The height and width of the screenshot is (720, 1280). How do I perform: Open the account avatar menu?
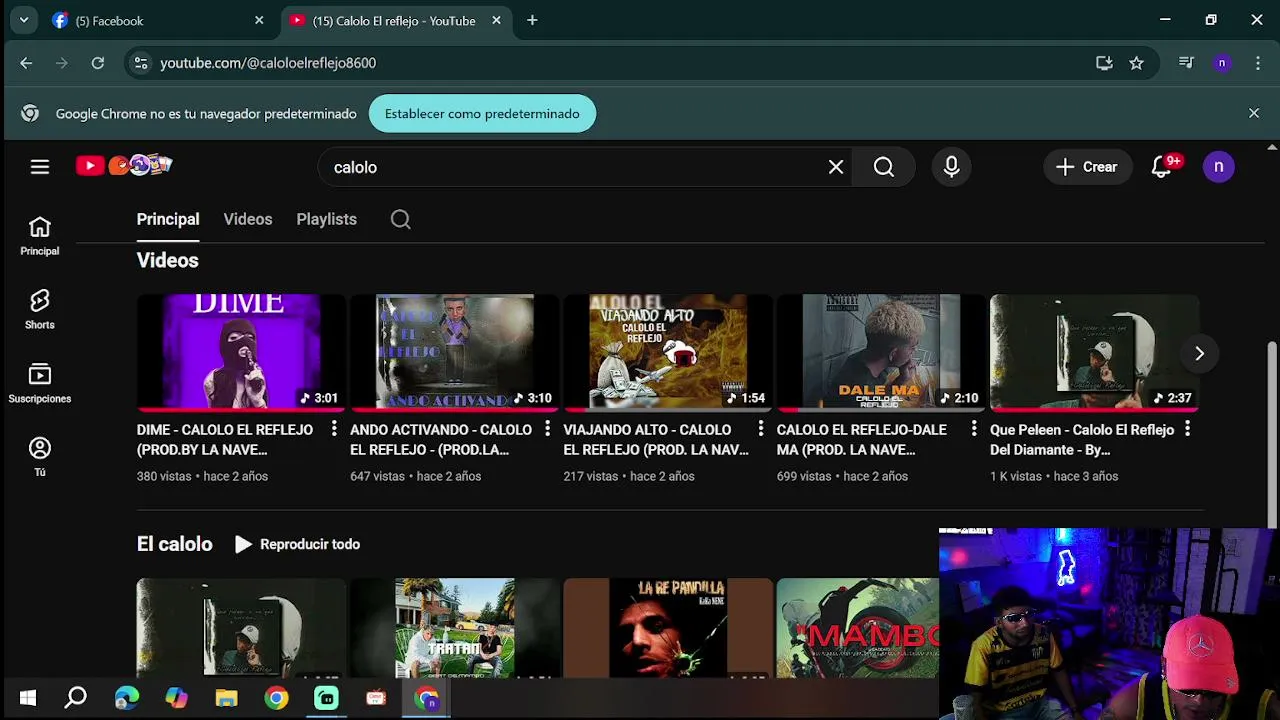1218,167
